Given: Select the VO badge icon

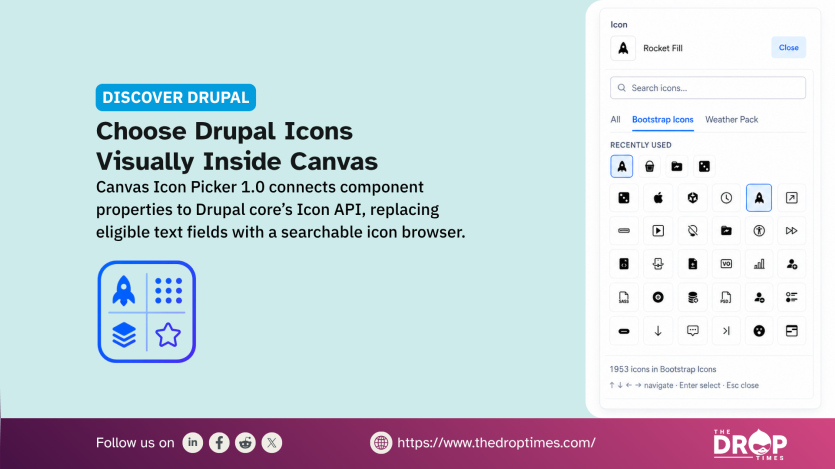Looking at the screenshot, I should point(726,264).
